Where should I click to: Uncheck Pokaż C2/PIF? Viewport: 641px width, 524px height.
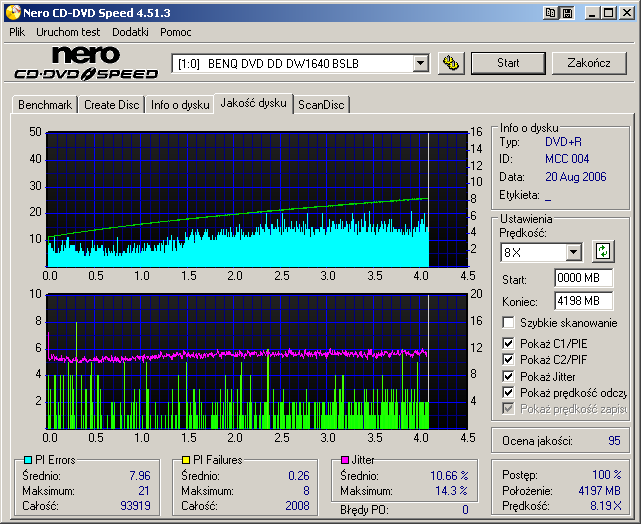pos(508,360)
